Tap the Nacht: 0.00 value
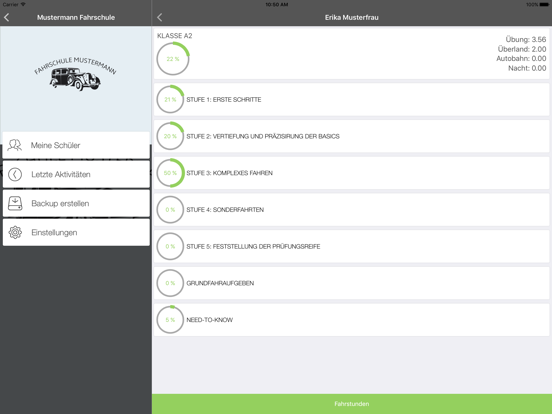 527,68
